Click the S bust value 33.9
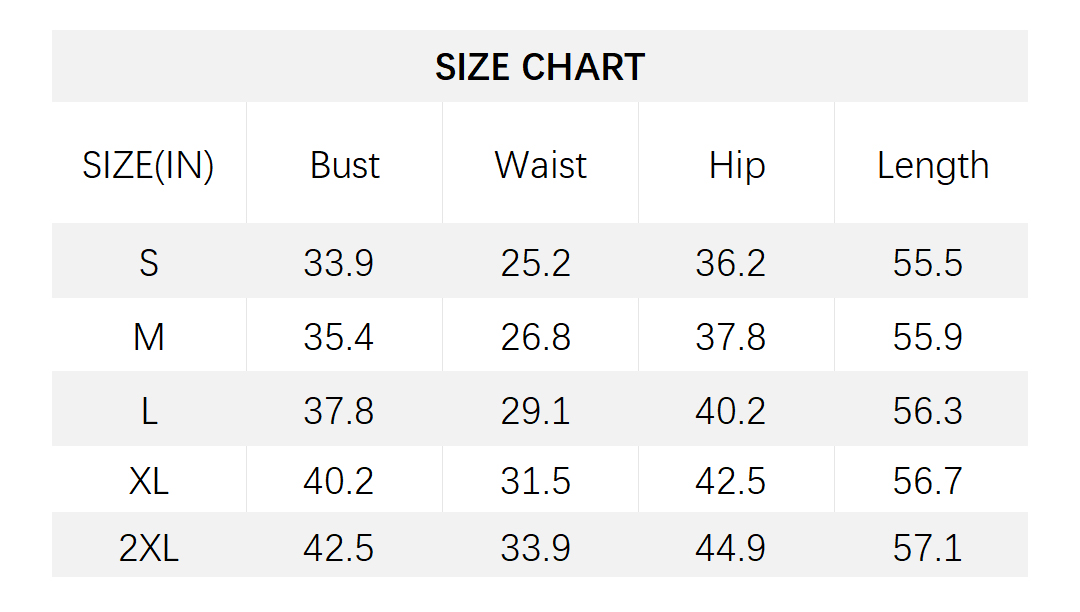 pyautogui.click(x=339, y=263)
